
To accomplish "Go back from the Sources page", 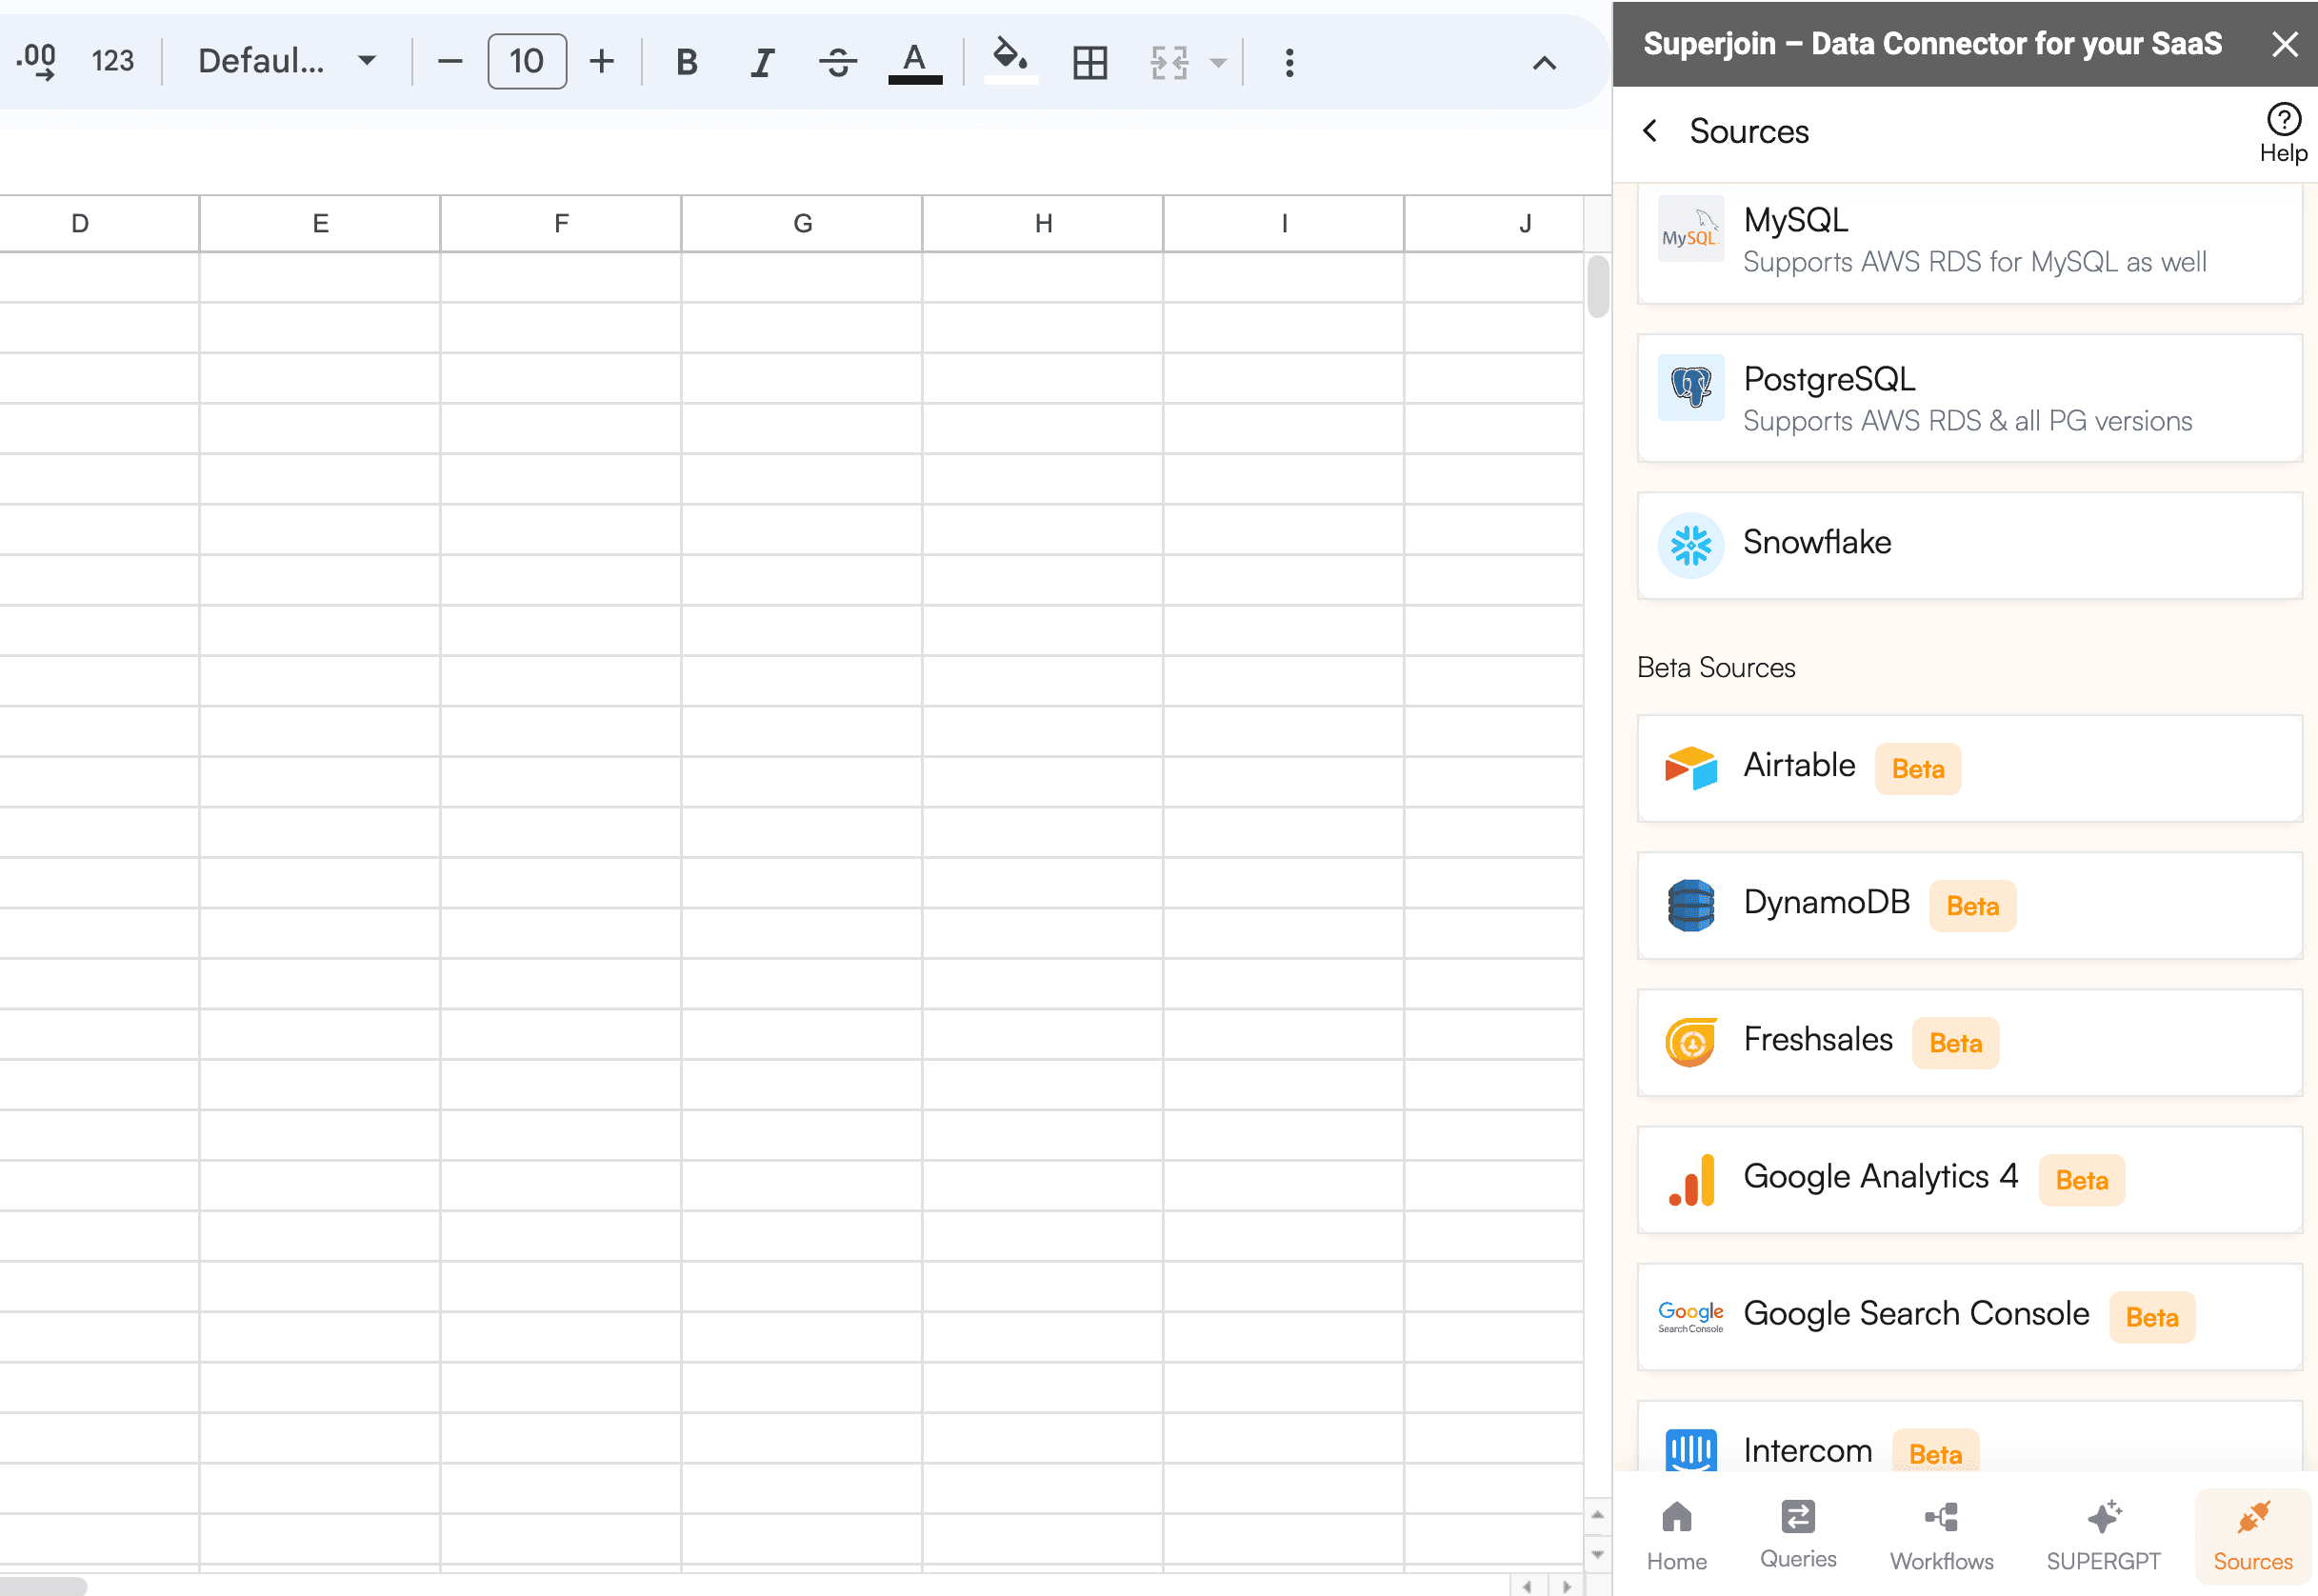I will click(1650, 131).
